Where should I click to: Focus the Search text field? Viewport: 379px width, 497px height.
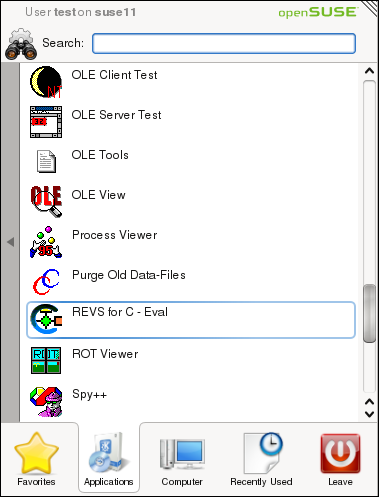(x=224, y=43)
